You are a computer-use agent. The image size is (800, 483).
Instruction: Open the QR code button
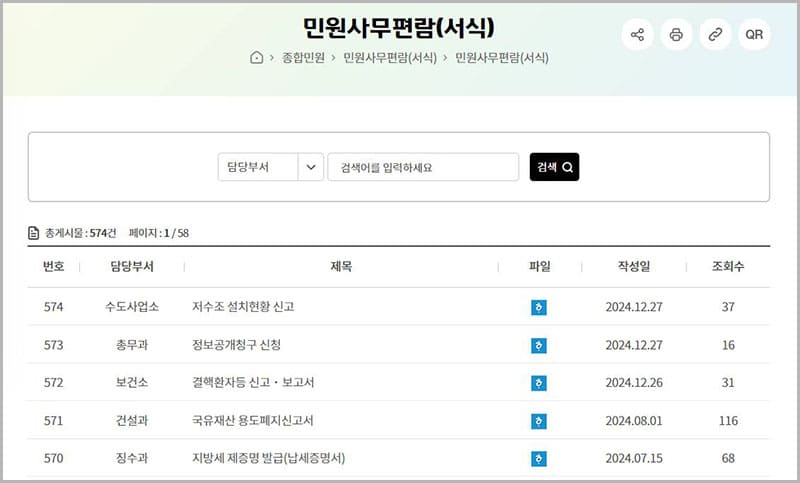click(x=754, y=34)
